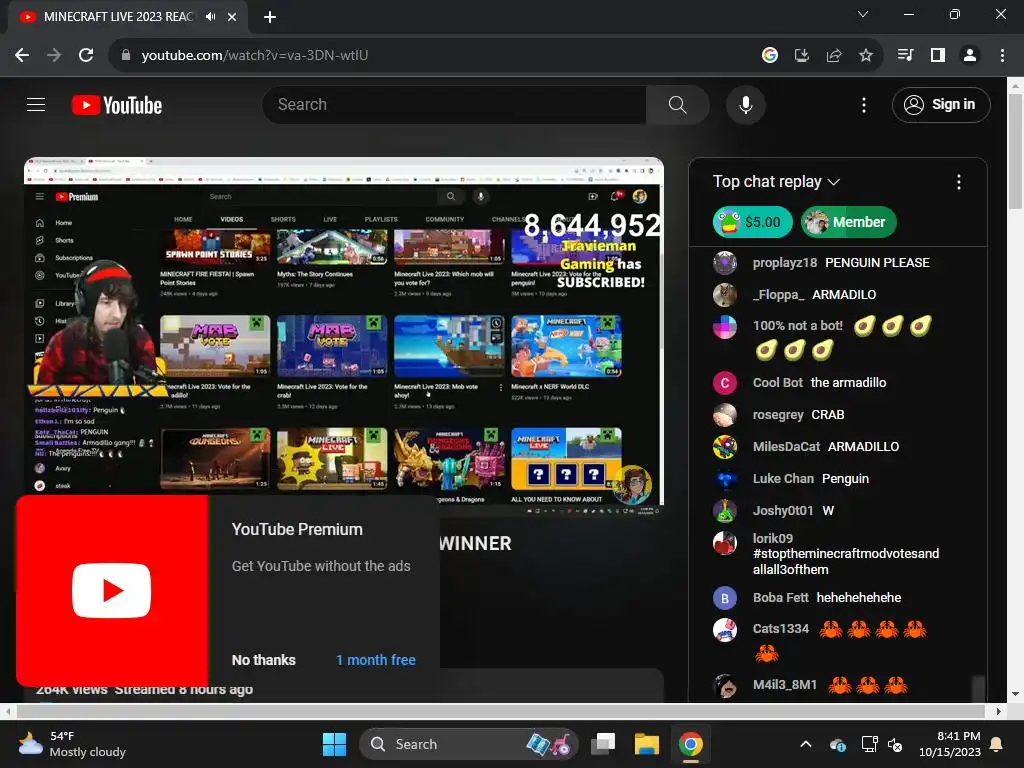Click the magnifier search button on YouTube
1024x768 pixels.
click(x=677, y=104)
